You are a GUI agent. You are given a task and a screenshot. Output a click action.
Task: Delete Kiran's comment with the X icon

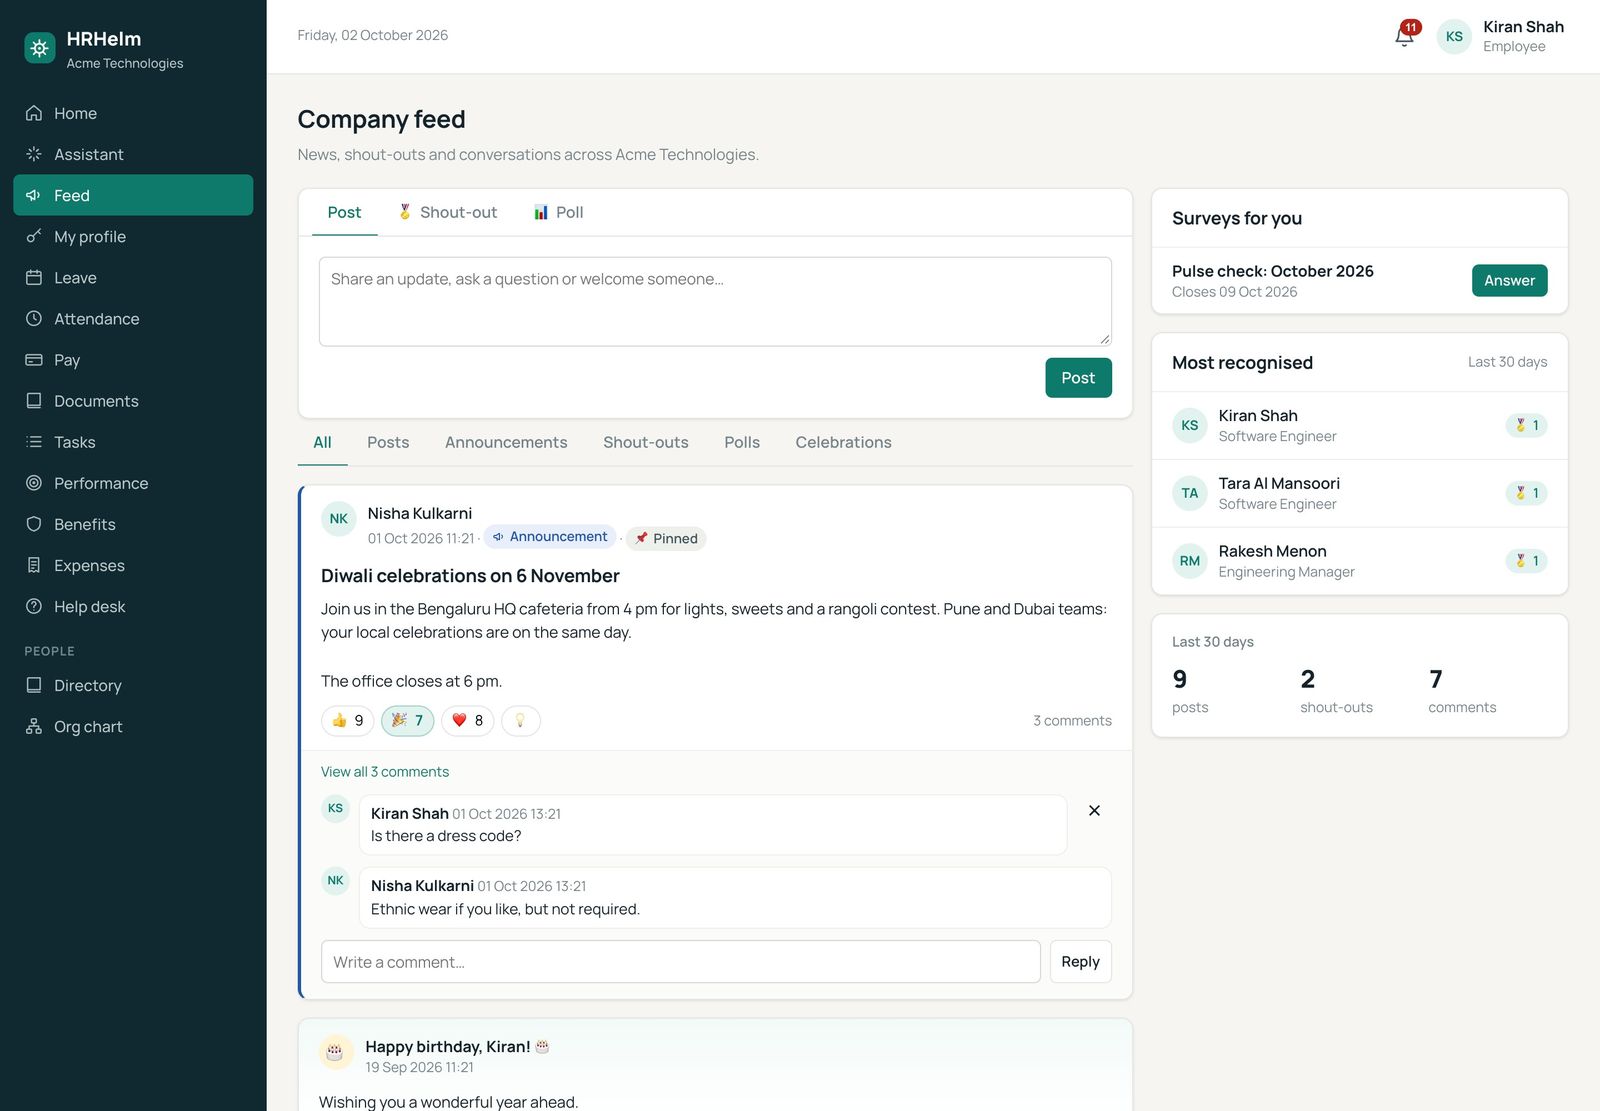[x=1094, y=811]
